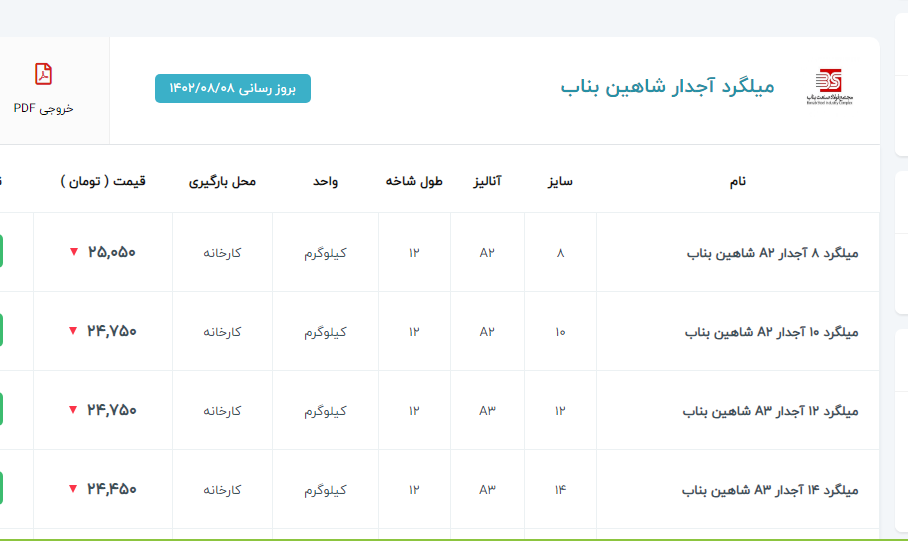Image resolution: width=908 pixels, height=541 pixels.
Task: Click the بروز رسانی ۱۴۰۲/۰۸/۰۸ update badge
Action: pos(233,88)
